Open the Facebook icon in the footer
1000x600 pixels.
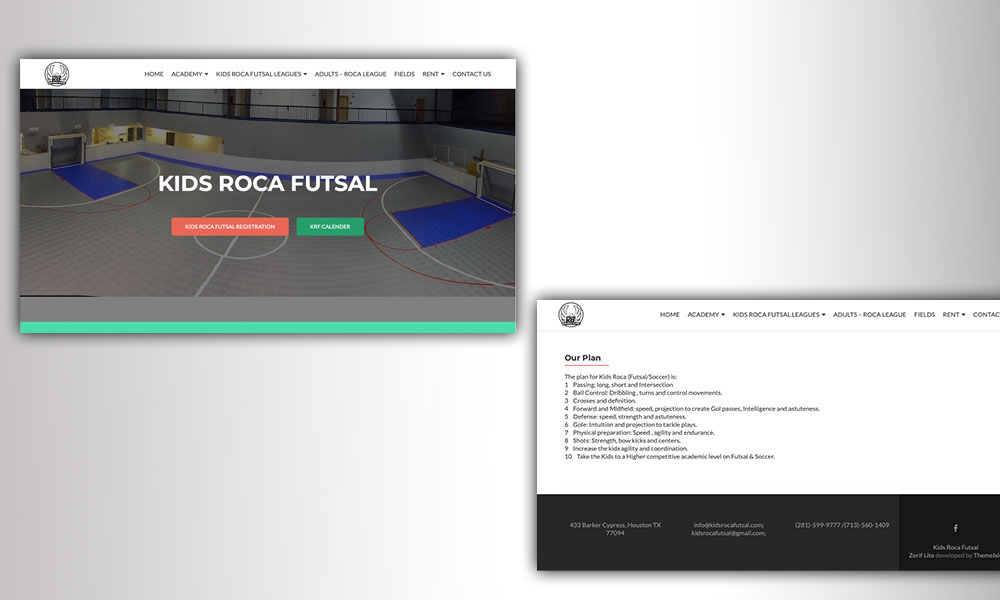[x=955, y=528]
